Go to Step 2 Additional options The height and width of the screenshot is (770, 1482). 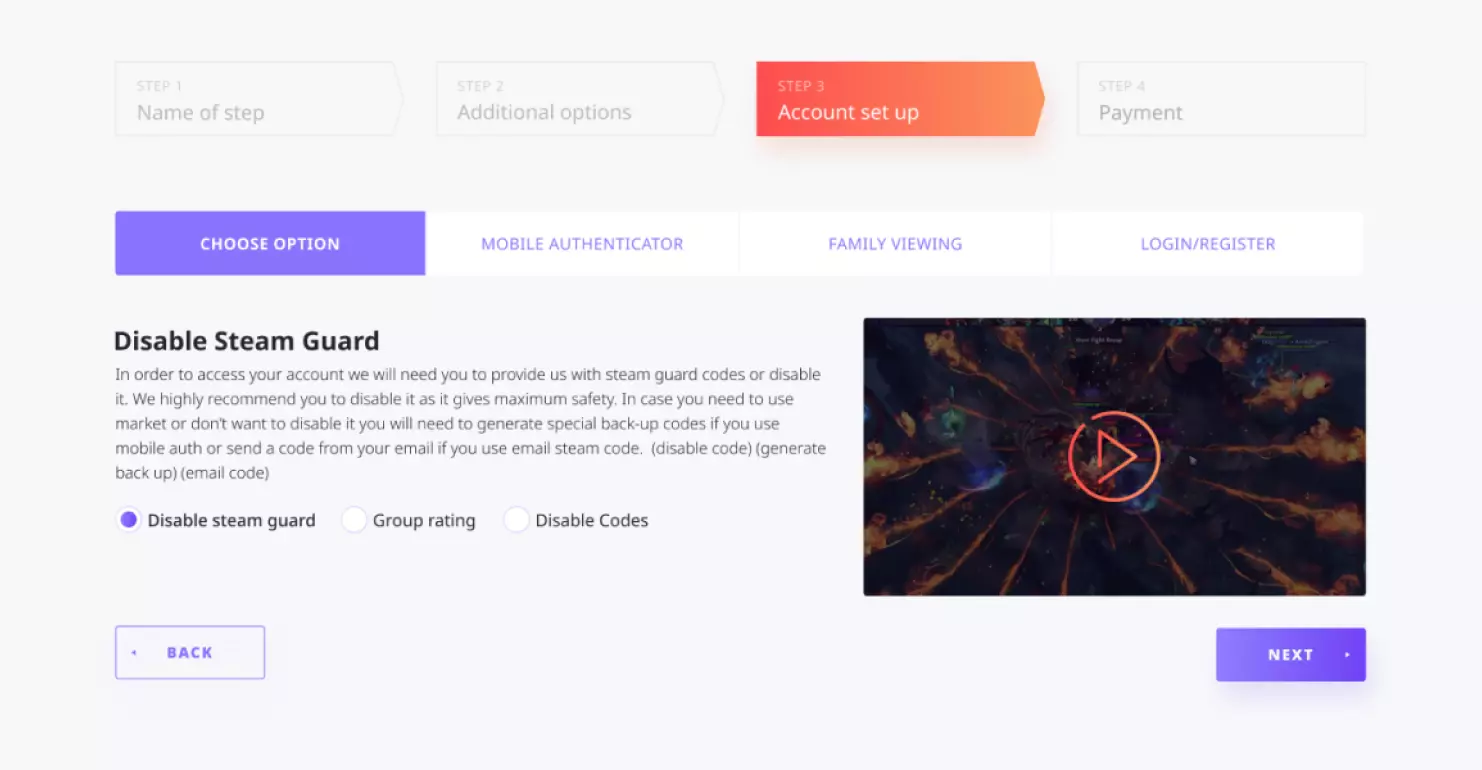[577, 99]
